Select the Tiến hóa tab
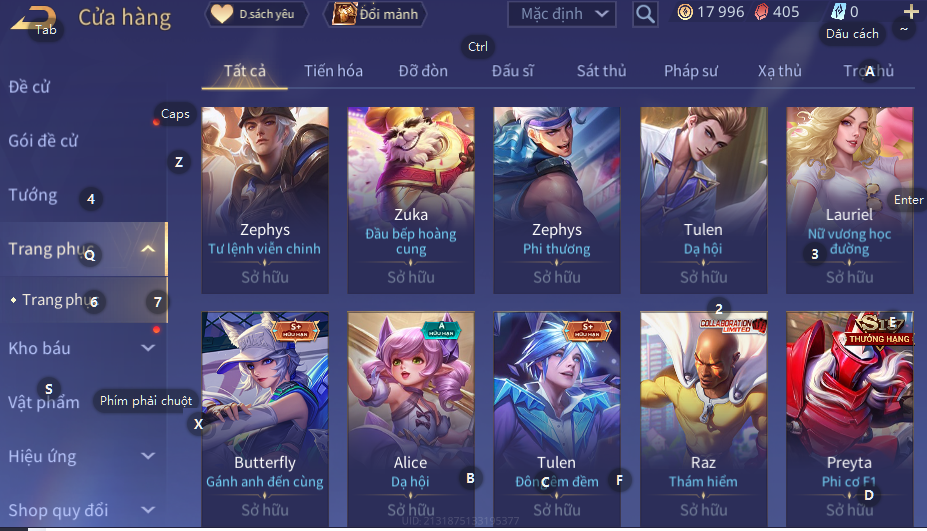The height and width of the screenshot is (531, 927). (x=333, y=71)
